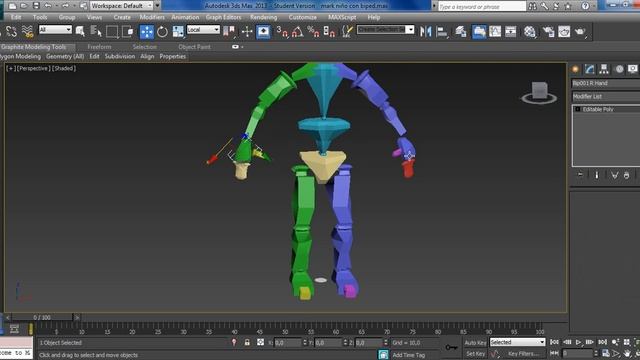Switch to the Freeform ribbon tab
The height and width of the screenshot is (360, 640).
(99, 47)
